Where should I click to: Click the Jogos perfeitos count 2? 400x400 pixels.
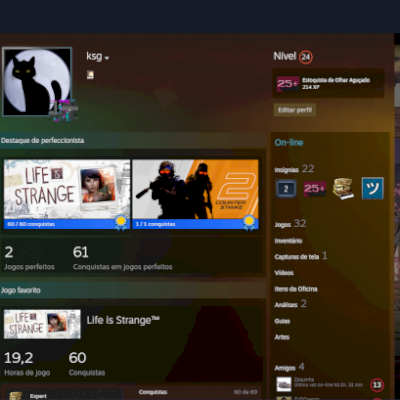29,258
